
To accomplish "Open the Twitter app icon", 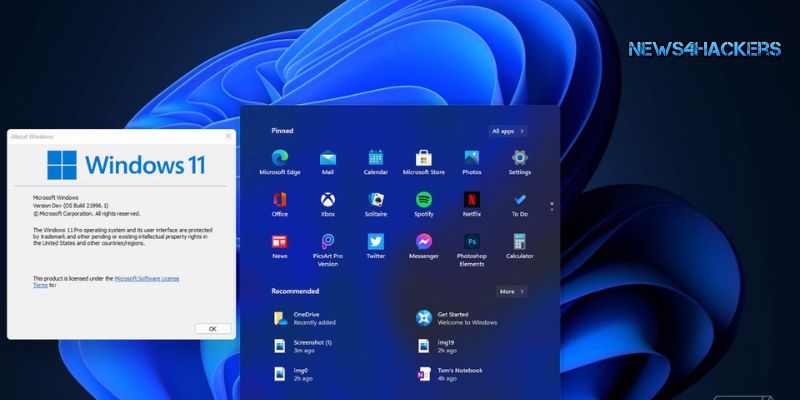I will pyautogui.click(x=375, y=242).
